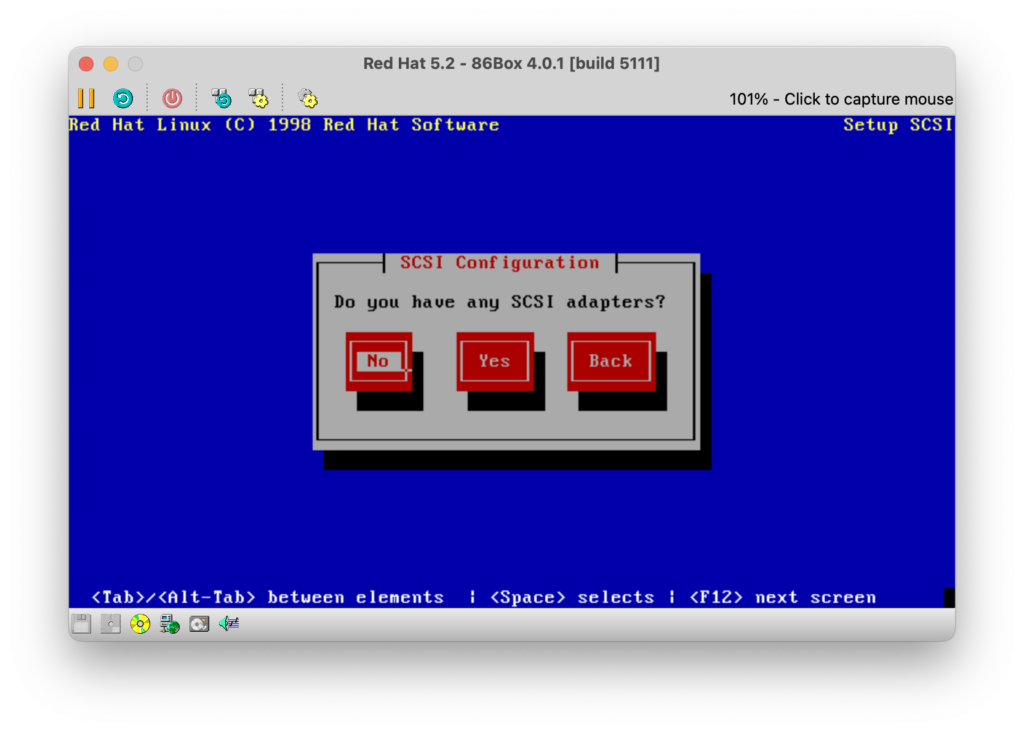Click the second floppy drive status icon

[110, 624]
